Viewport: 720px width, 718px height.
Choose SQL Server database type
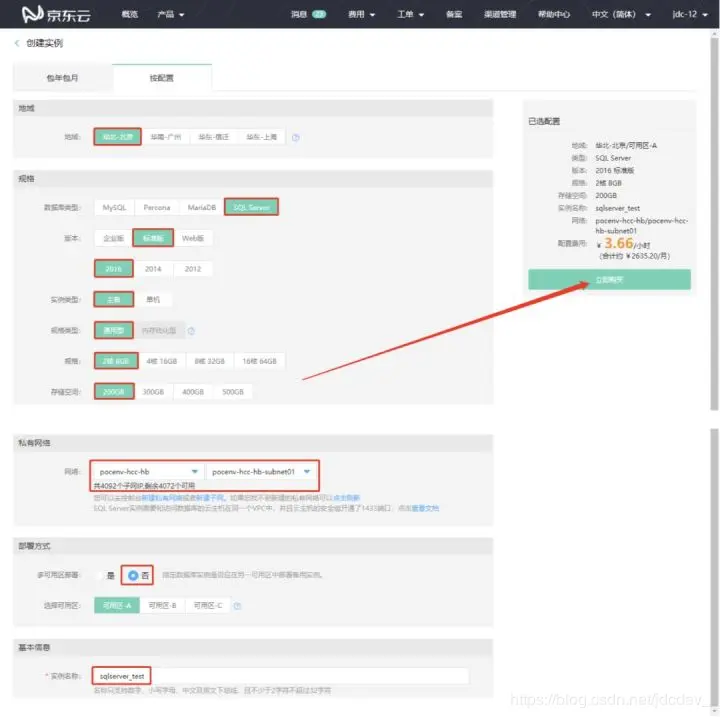click(x=251, y=207)
